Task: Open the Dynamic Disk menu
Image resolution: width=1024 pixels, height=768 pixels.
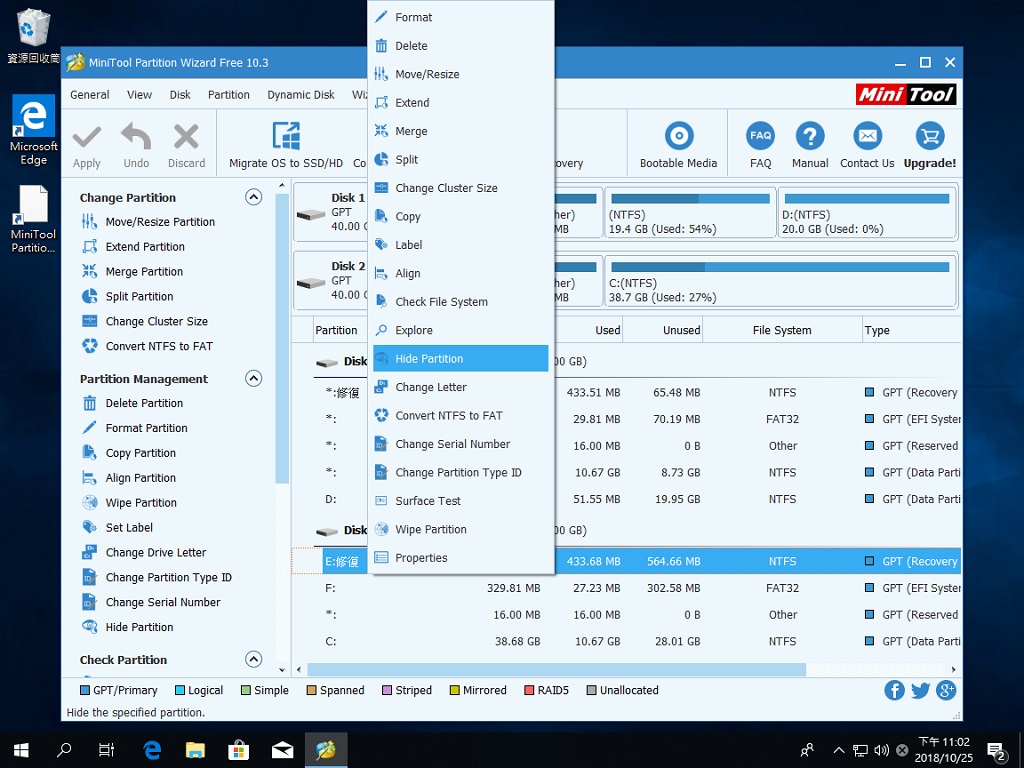Action: tap(300, 95)
